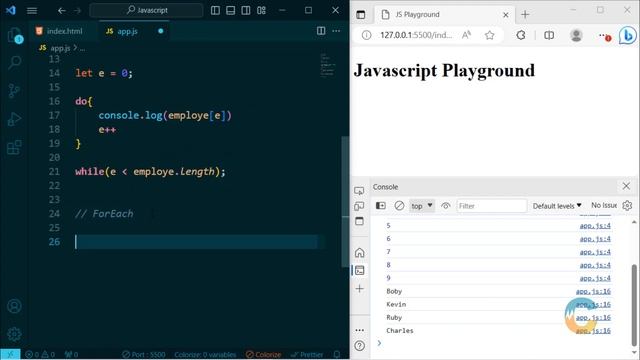Open the Default levels dropdown
The height and width of the screenshot is (360, 640).
557,206
